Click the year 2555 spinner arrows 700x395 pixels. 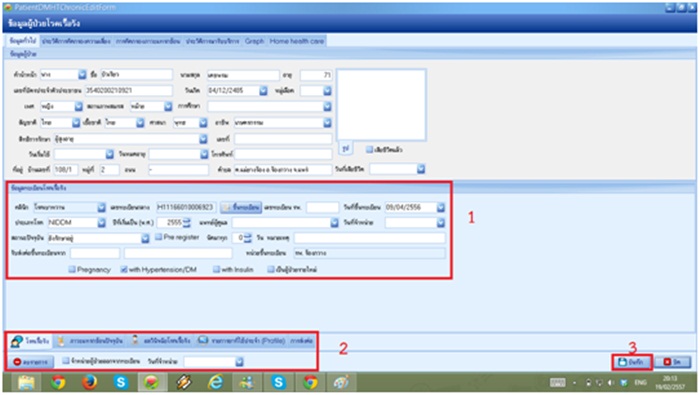coord(187,222)
